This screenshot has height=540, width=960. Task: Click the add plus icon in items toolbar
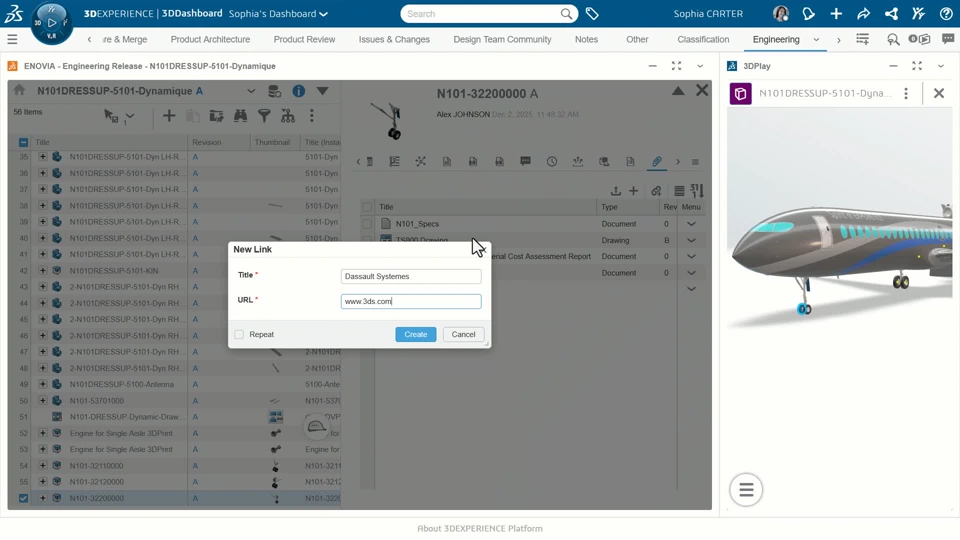pos(169,116)
